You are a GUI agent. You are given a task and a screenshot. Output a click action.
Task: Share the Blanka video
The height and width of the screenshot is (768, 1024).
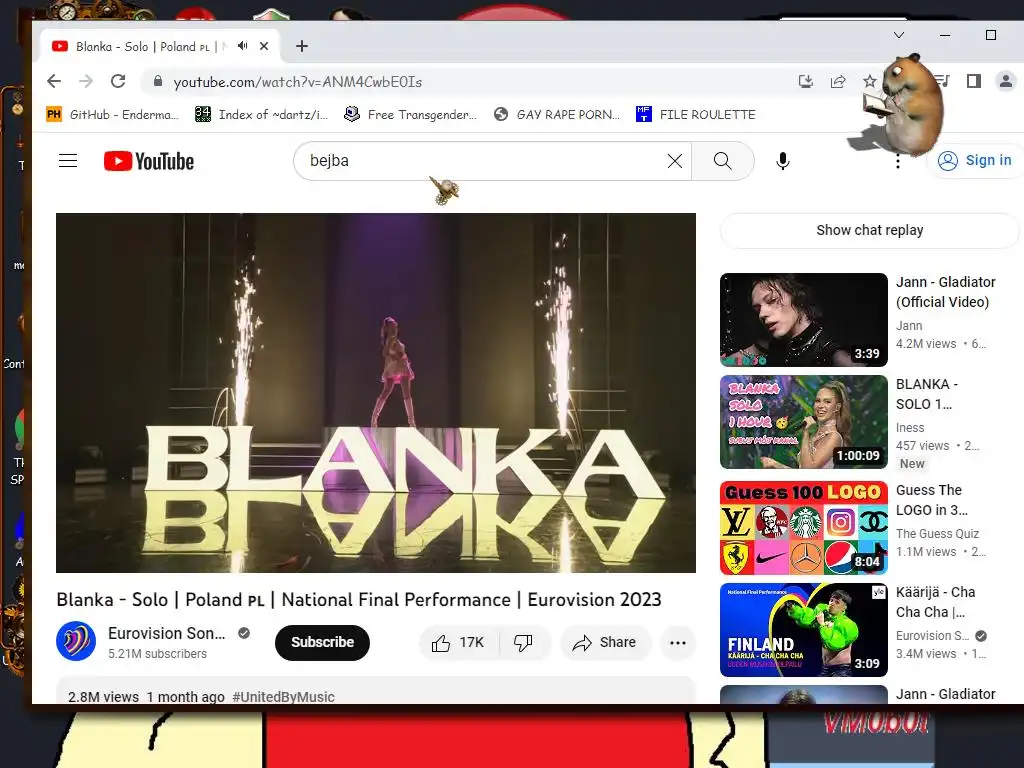[x=605, y=643]
